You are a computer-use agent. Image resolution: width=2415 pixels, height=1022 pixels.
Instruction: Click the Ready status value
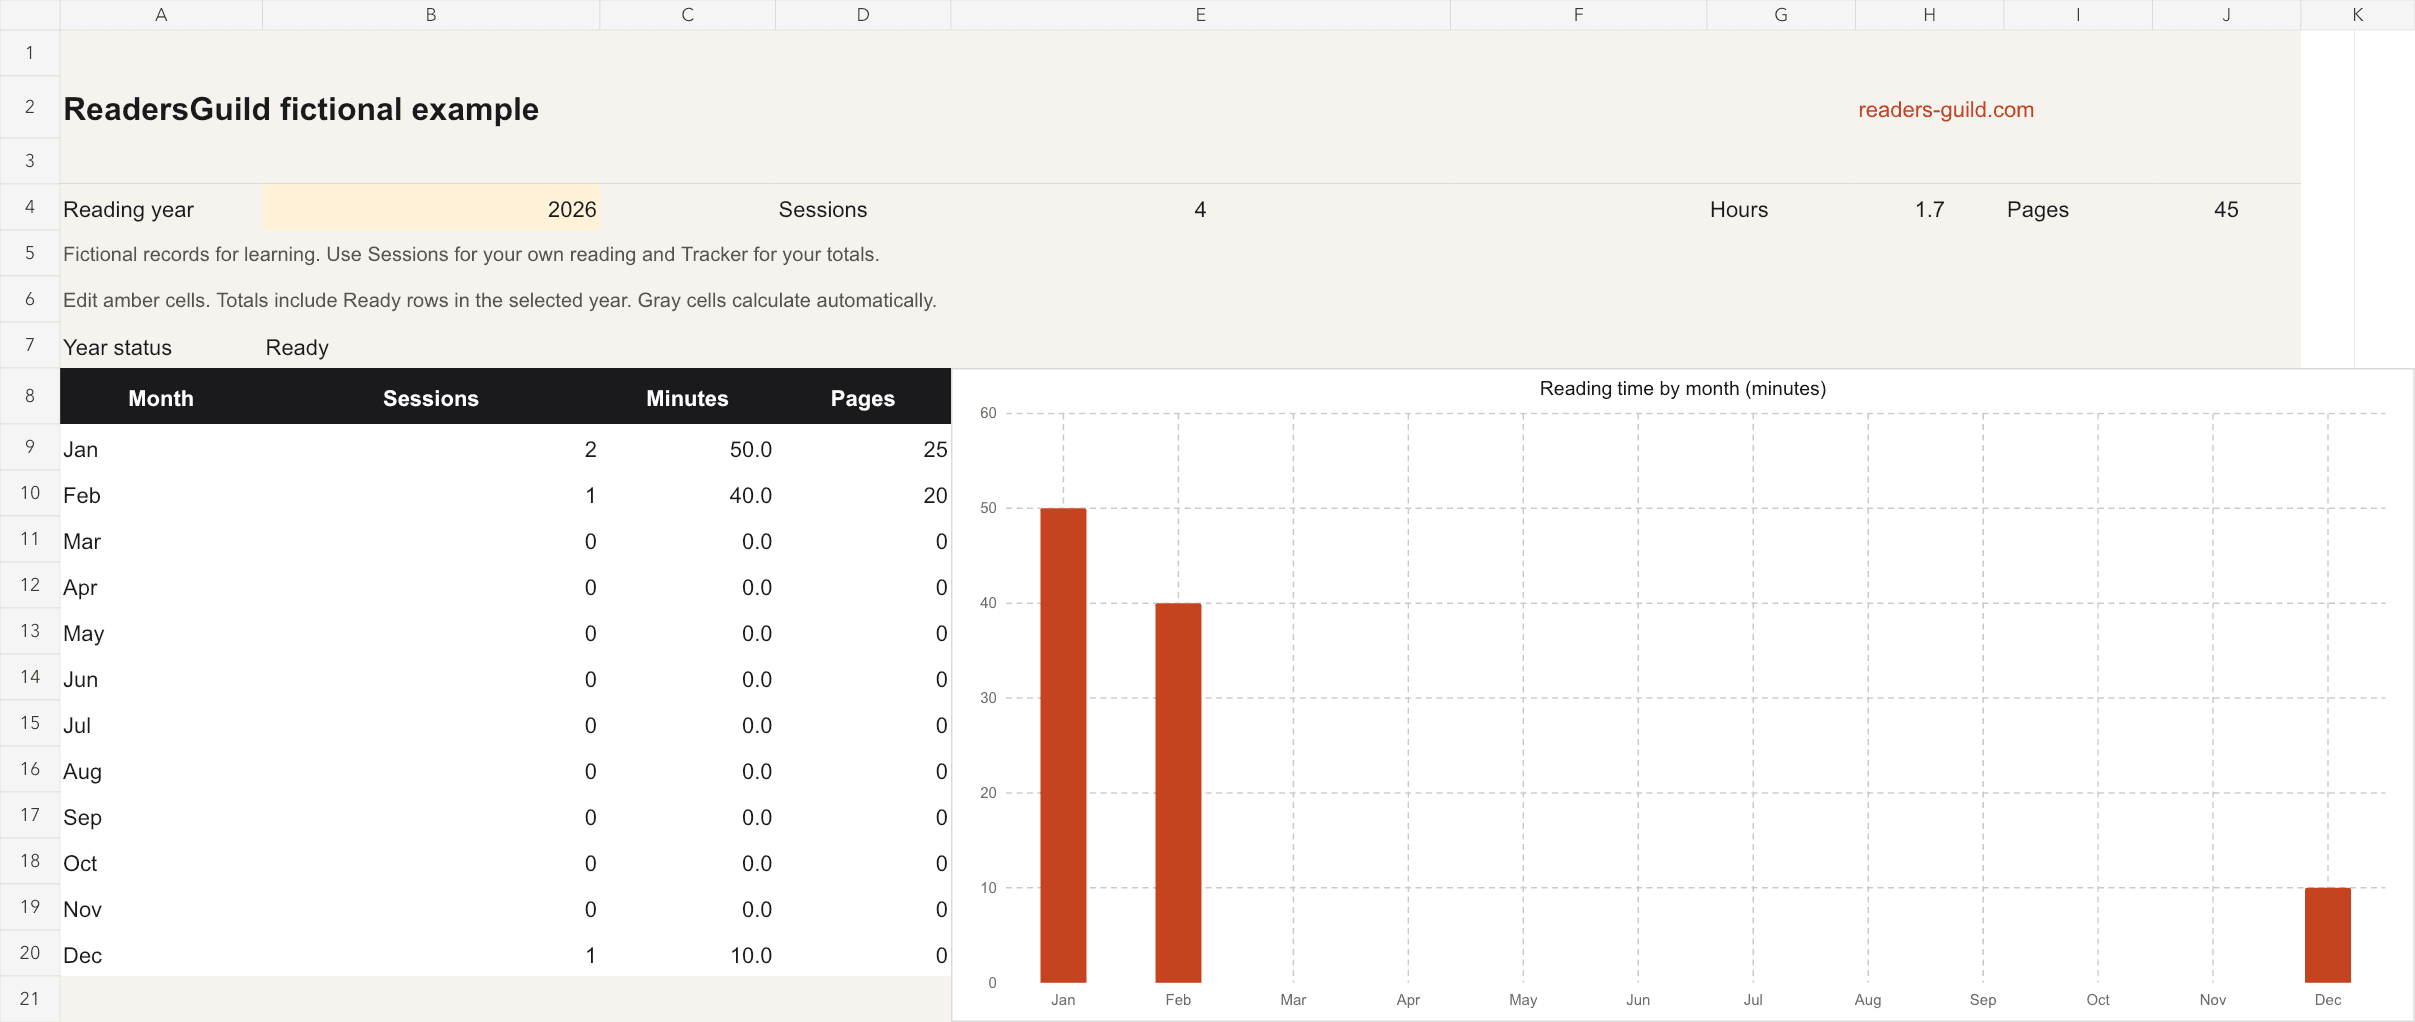point(297,348)
